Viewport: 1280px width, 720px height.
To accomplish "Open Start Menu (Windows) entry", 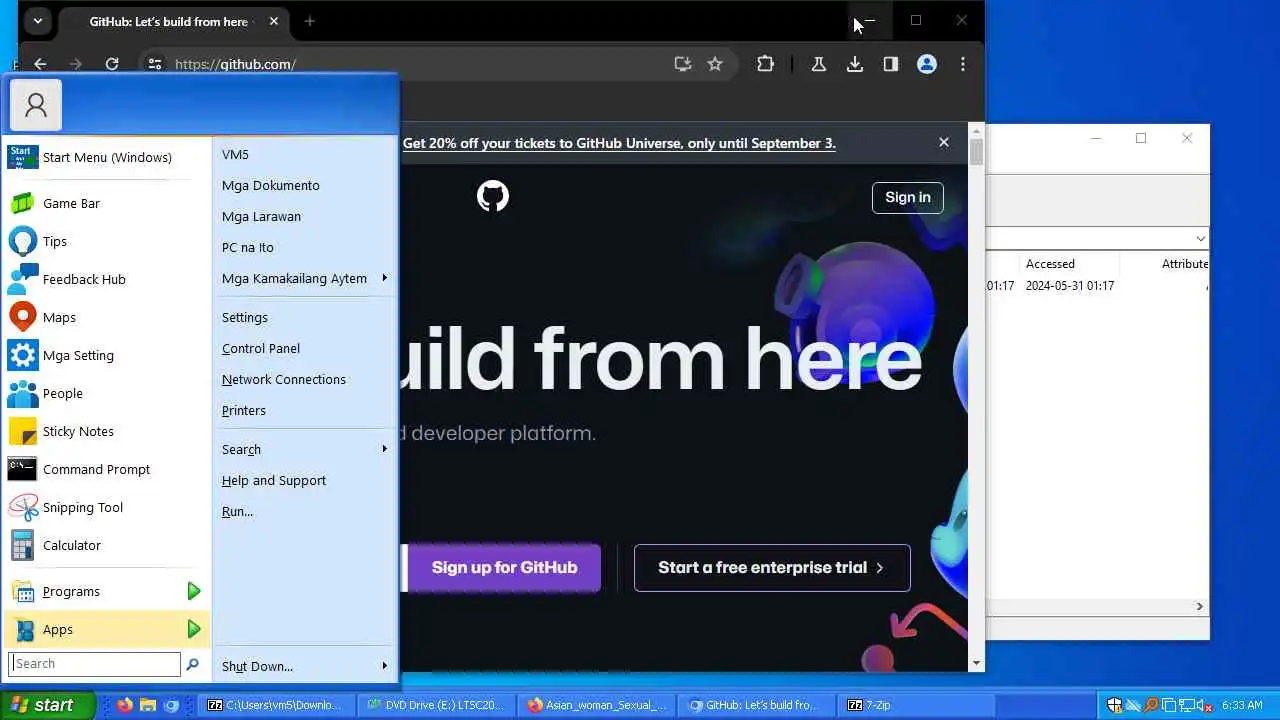I will 105,157.
